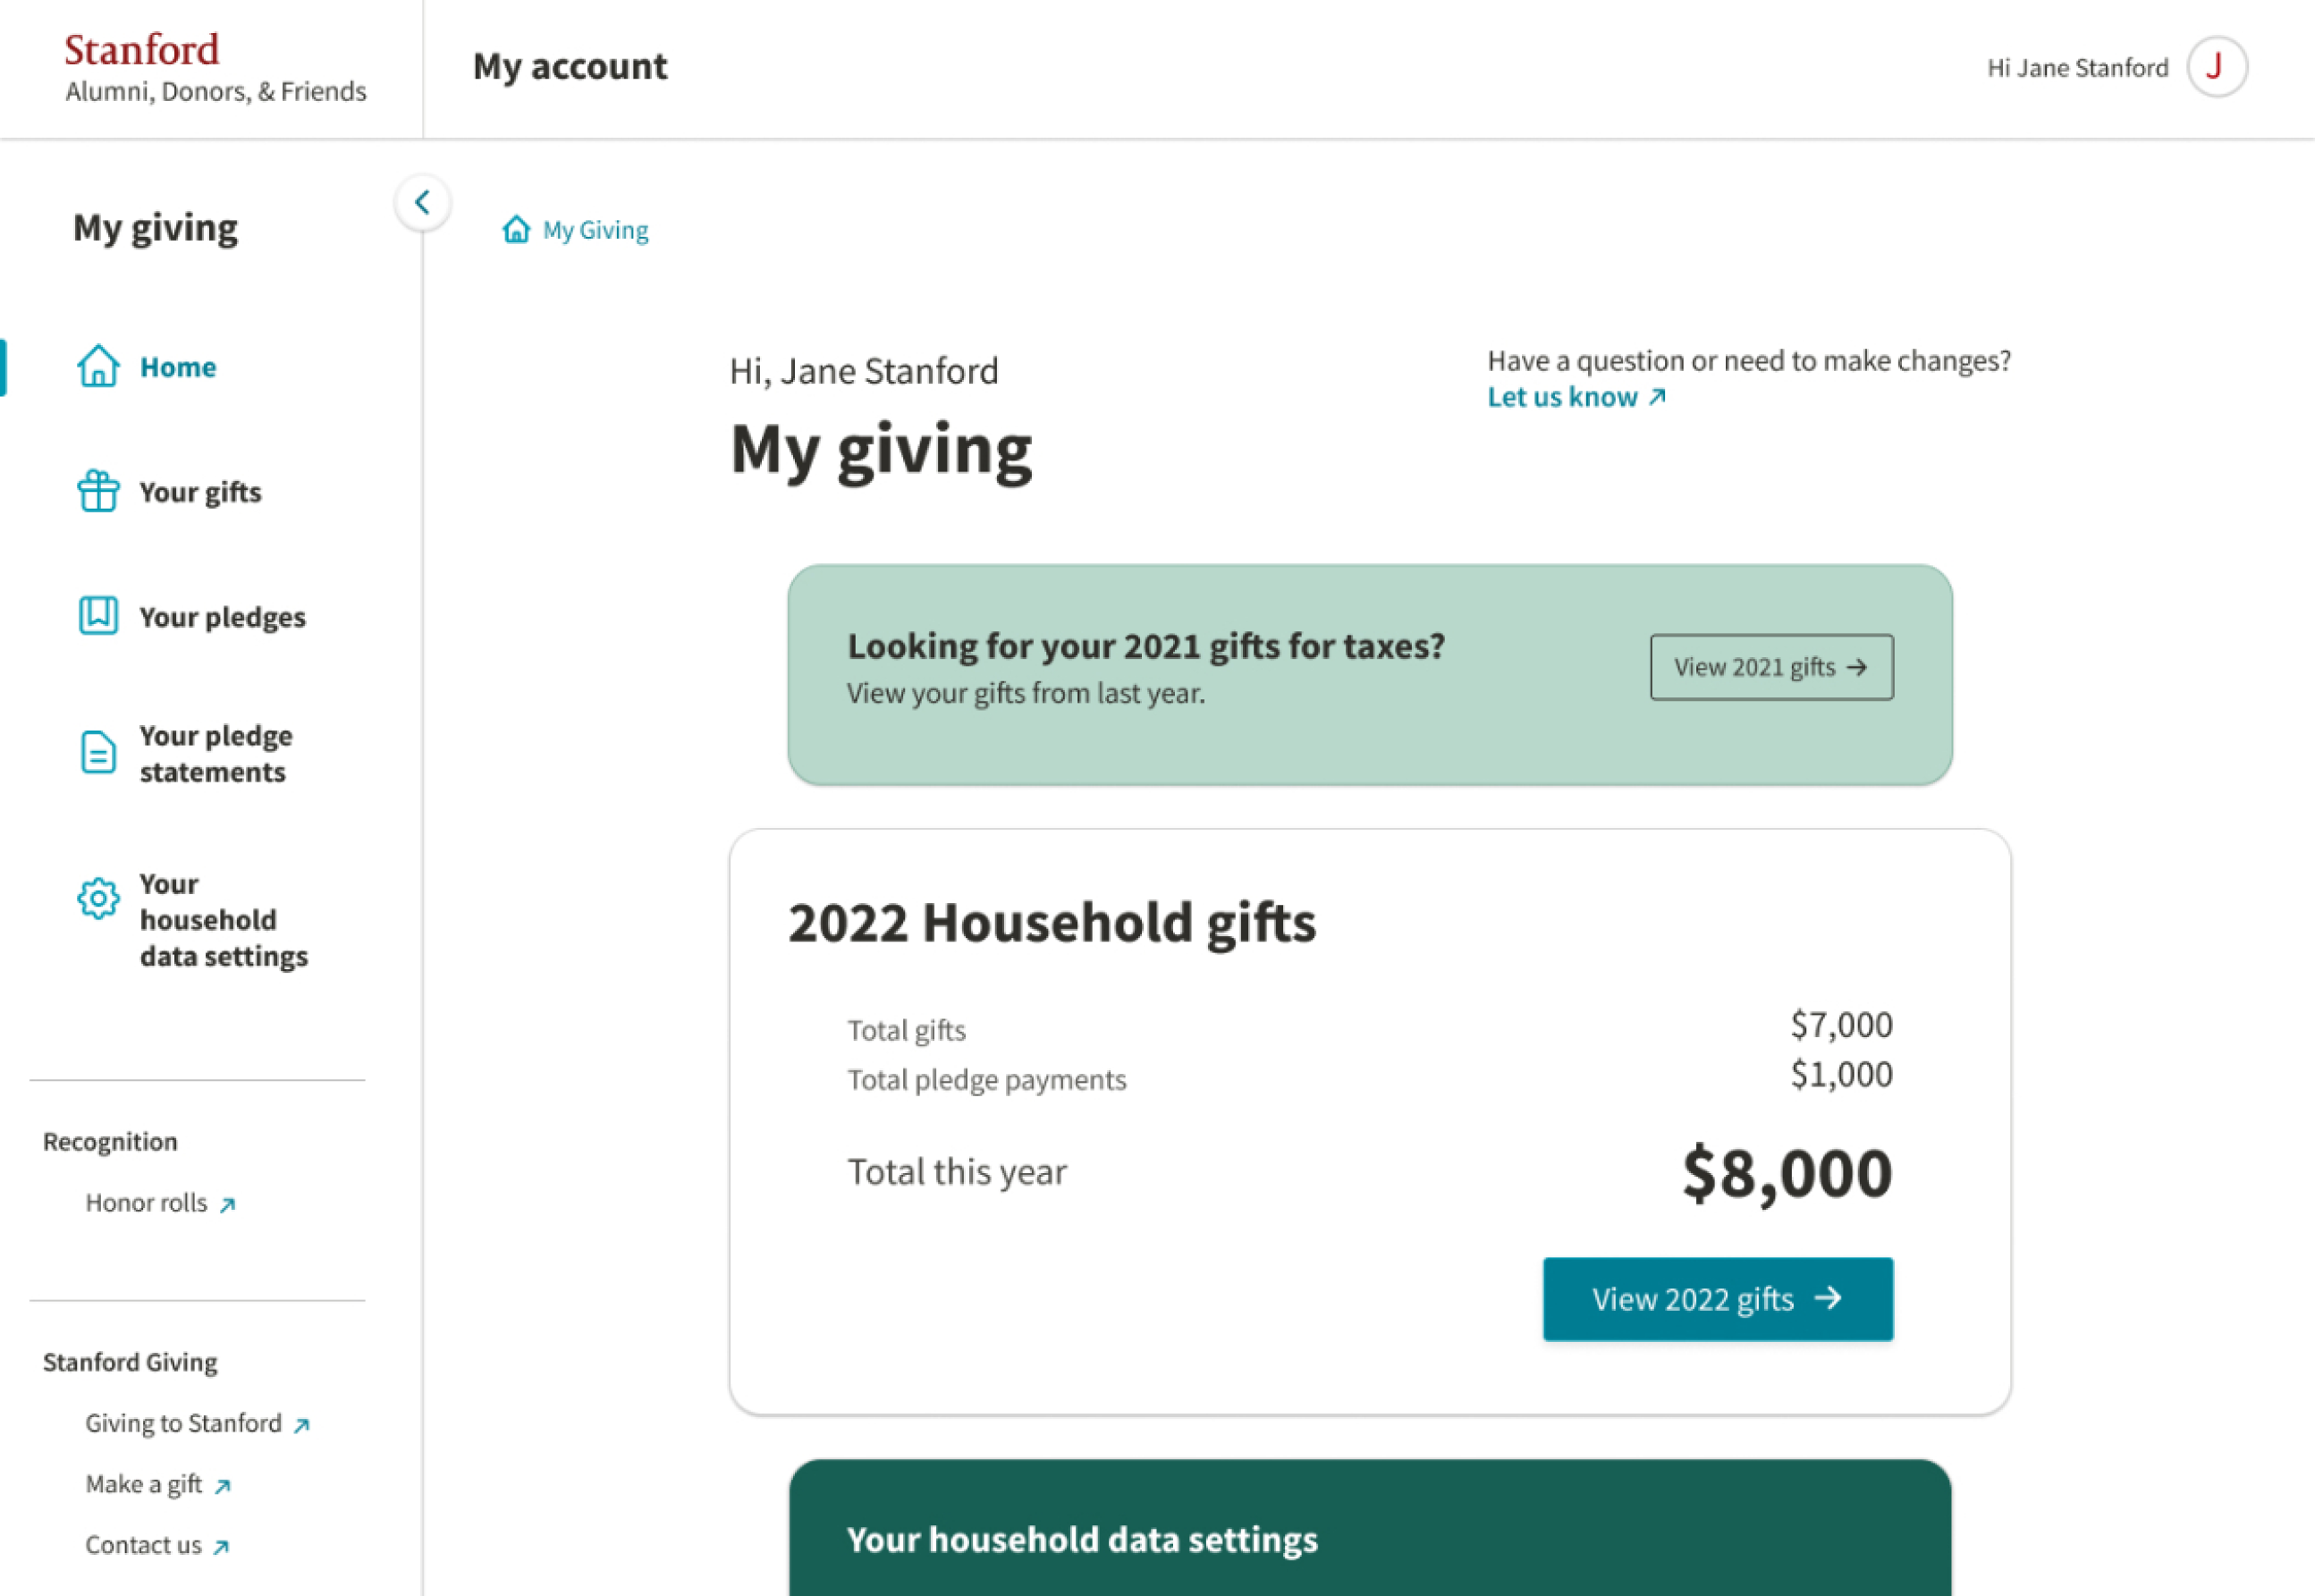This screenshot has width=2315, height=1596.
Task: Click the gear icon for household settings
Action: click(x=98, y=899)
